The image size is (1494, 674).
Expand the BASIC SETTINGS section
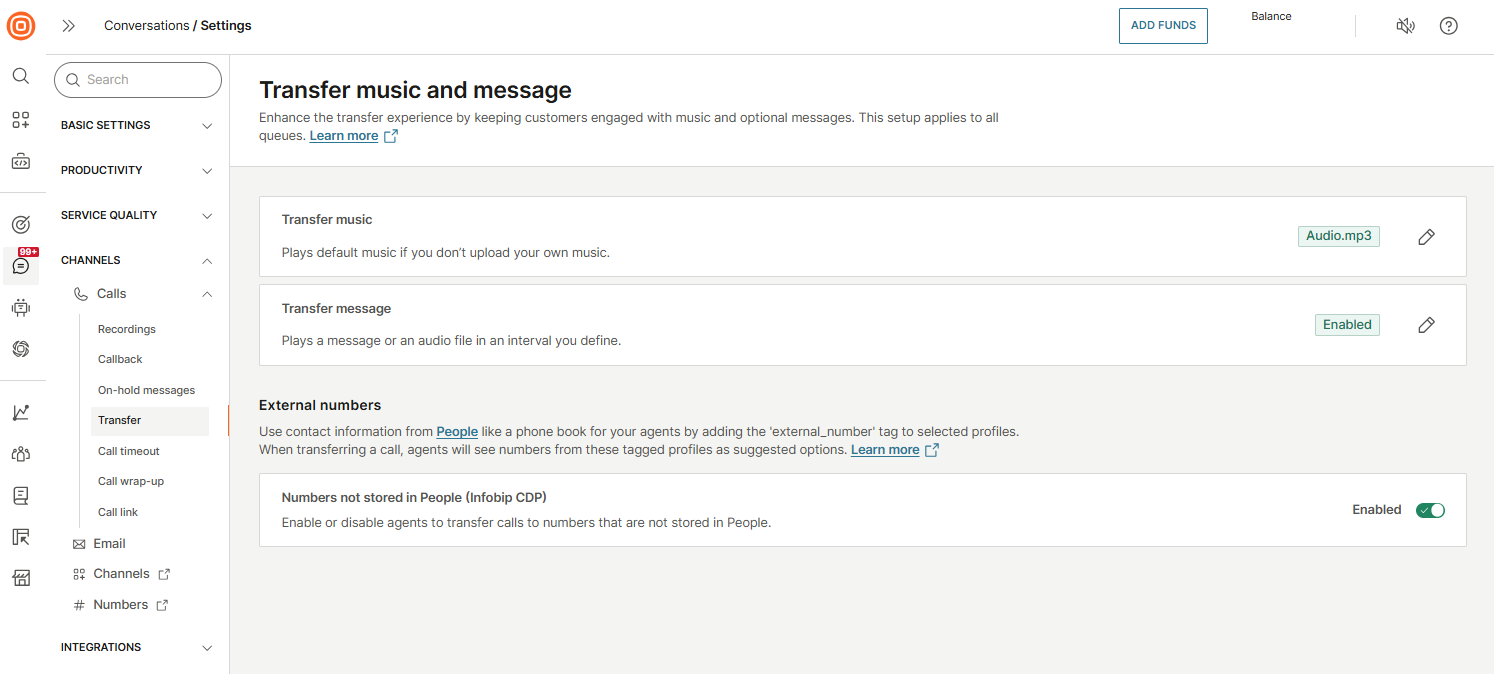click(137, 126)
